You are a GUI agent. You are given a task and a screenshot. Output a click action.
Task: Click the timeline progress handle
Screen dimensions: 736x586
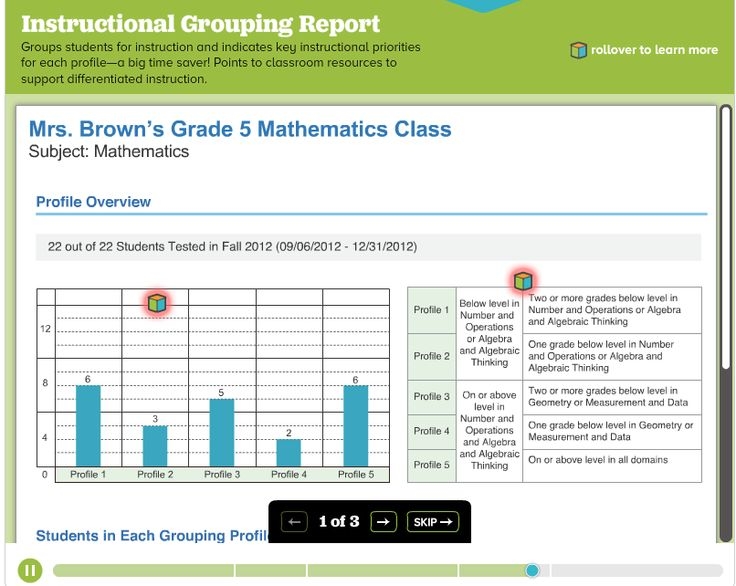pyautogui.click(x=532, y=570)
